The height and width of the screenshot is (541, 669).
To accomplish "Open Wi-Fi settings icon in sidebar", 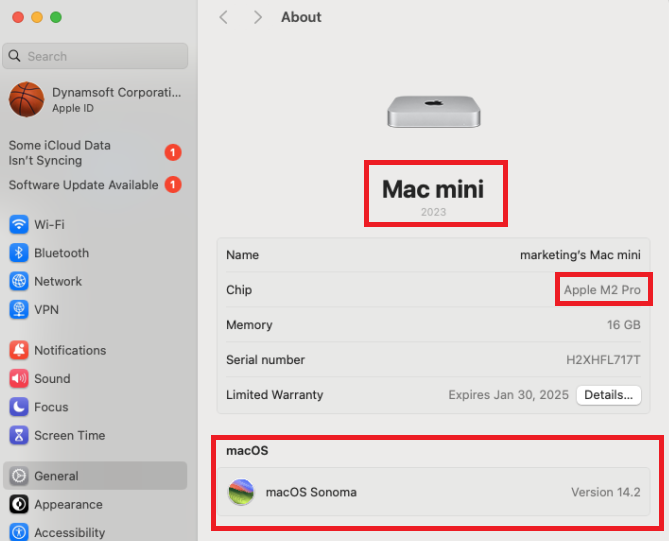I will (x=19, y=224).
